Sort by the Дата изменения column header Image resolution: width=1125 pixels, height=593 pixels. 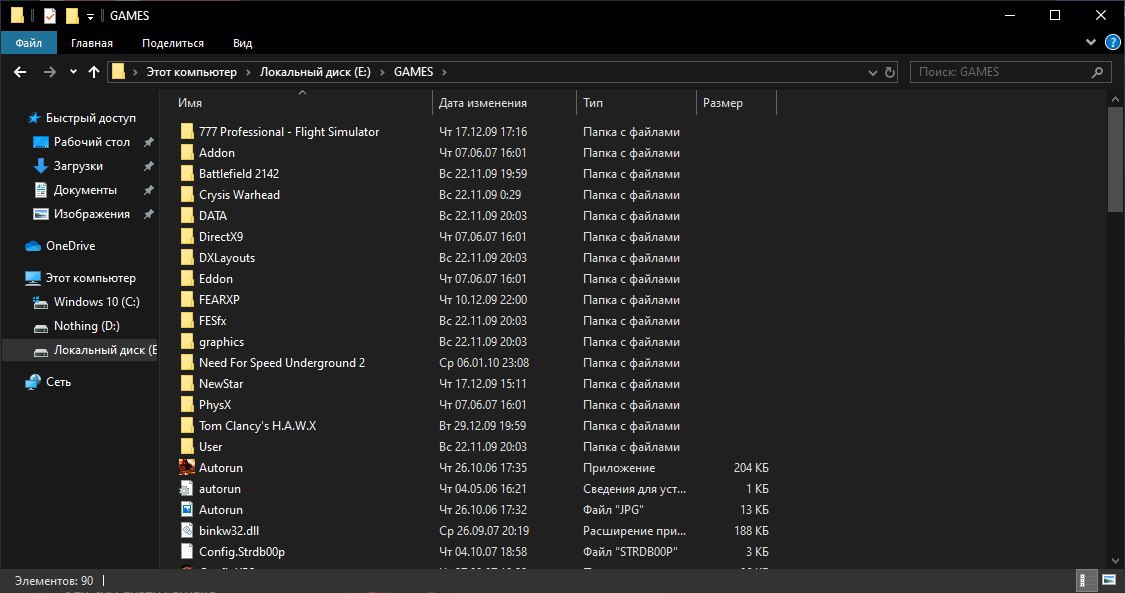pyautogui.click(x=483, y=103)
